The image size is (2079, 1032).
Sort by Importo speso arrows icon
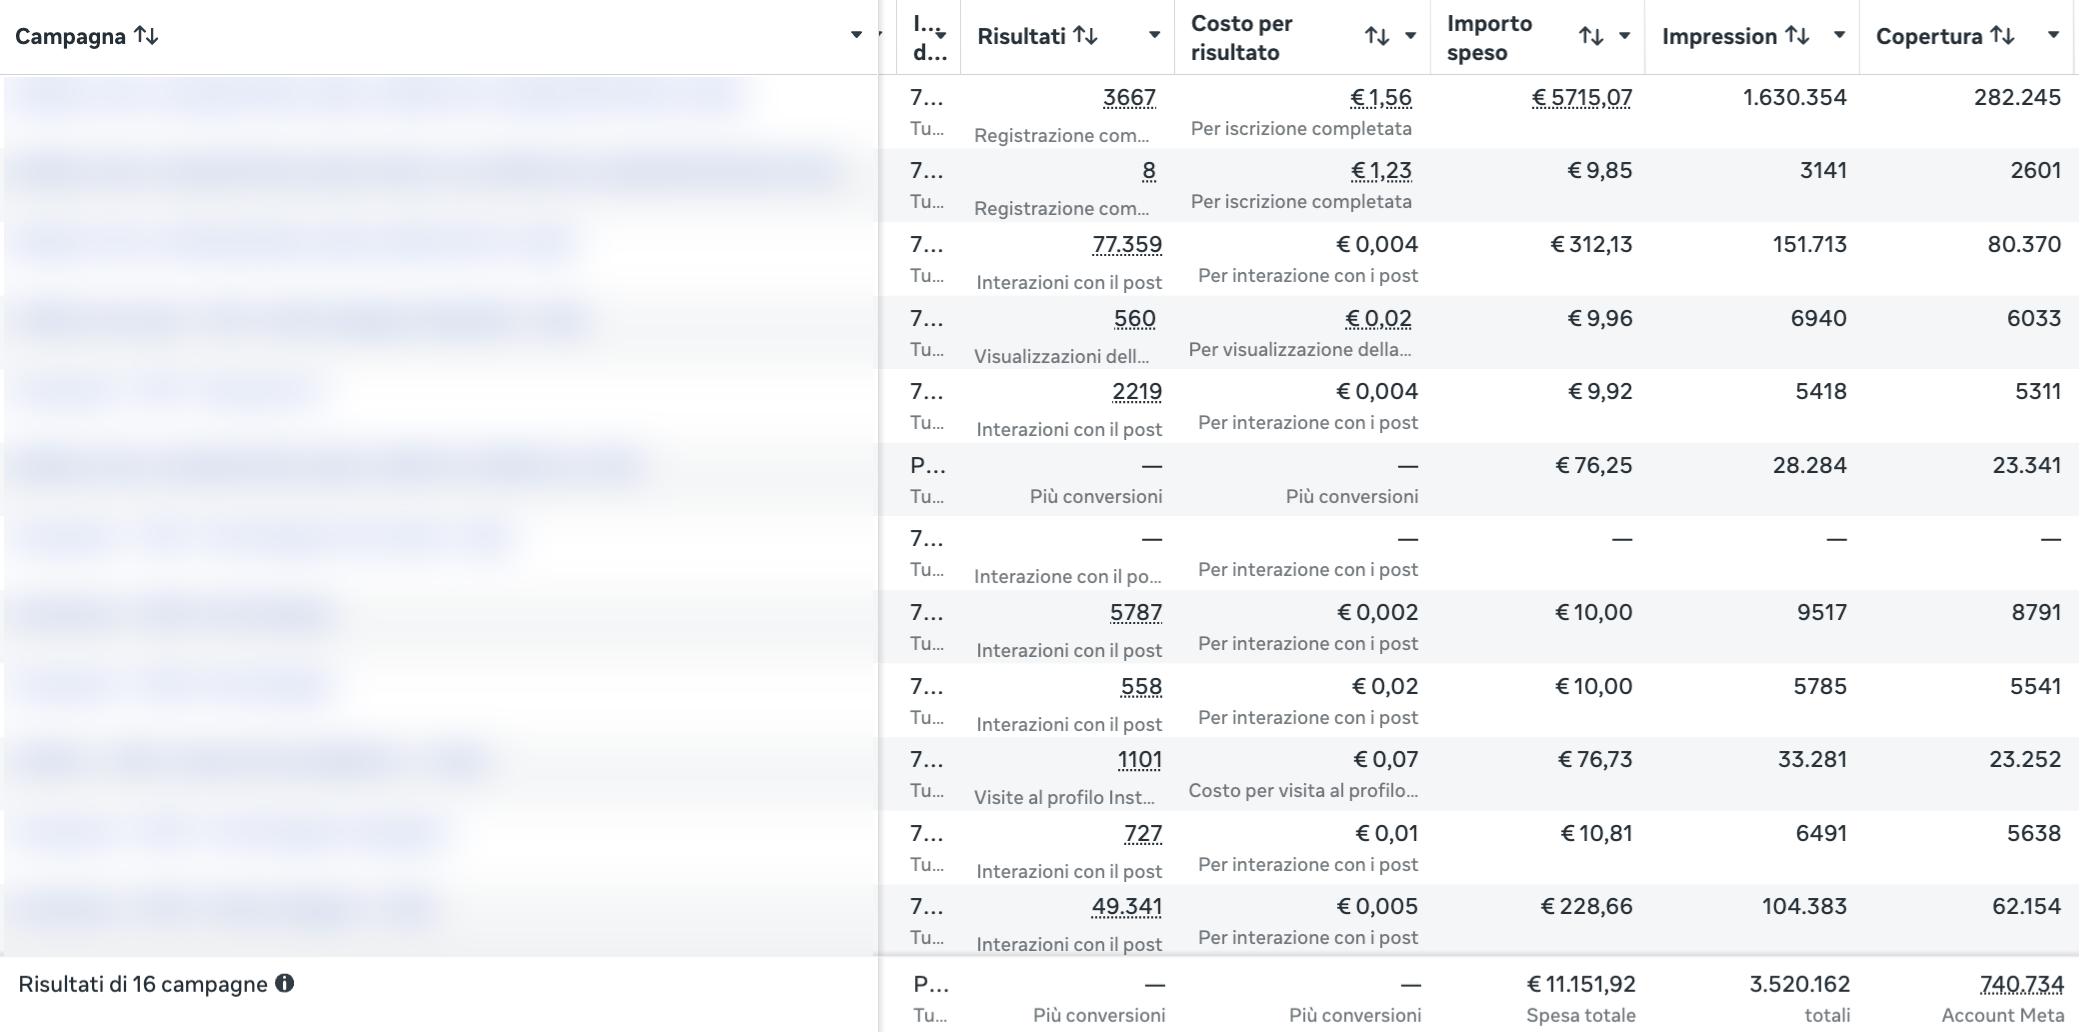pyautogui.click(x=1591, y=37)
